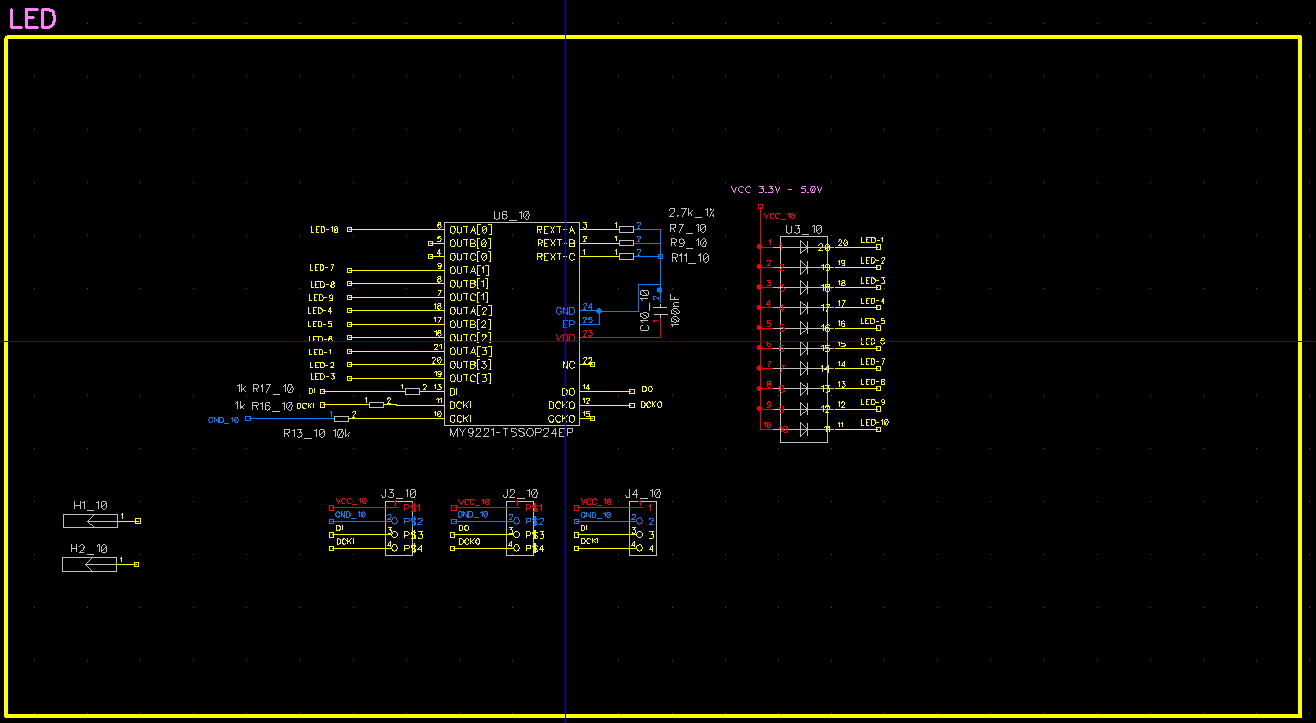Select the H1_10 mounting hole symbol
Screen dimensions: 1316x723
[91, 520]
